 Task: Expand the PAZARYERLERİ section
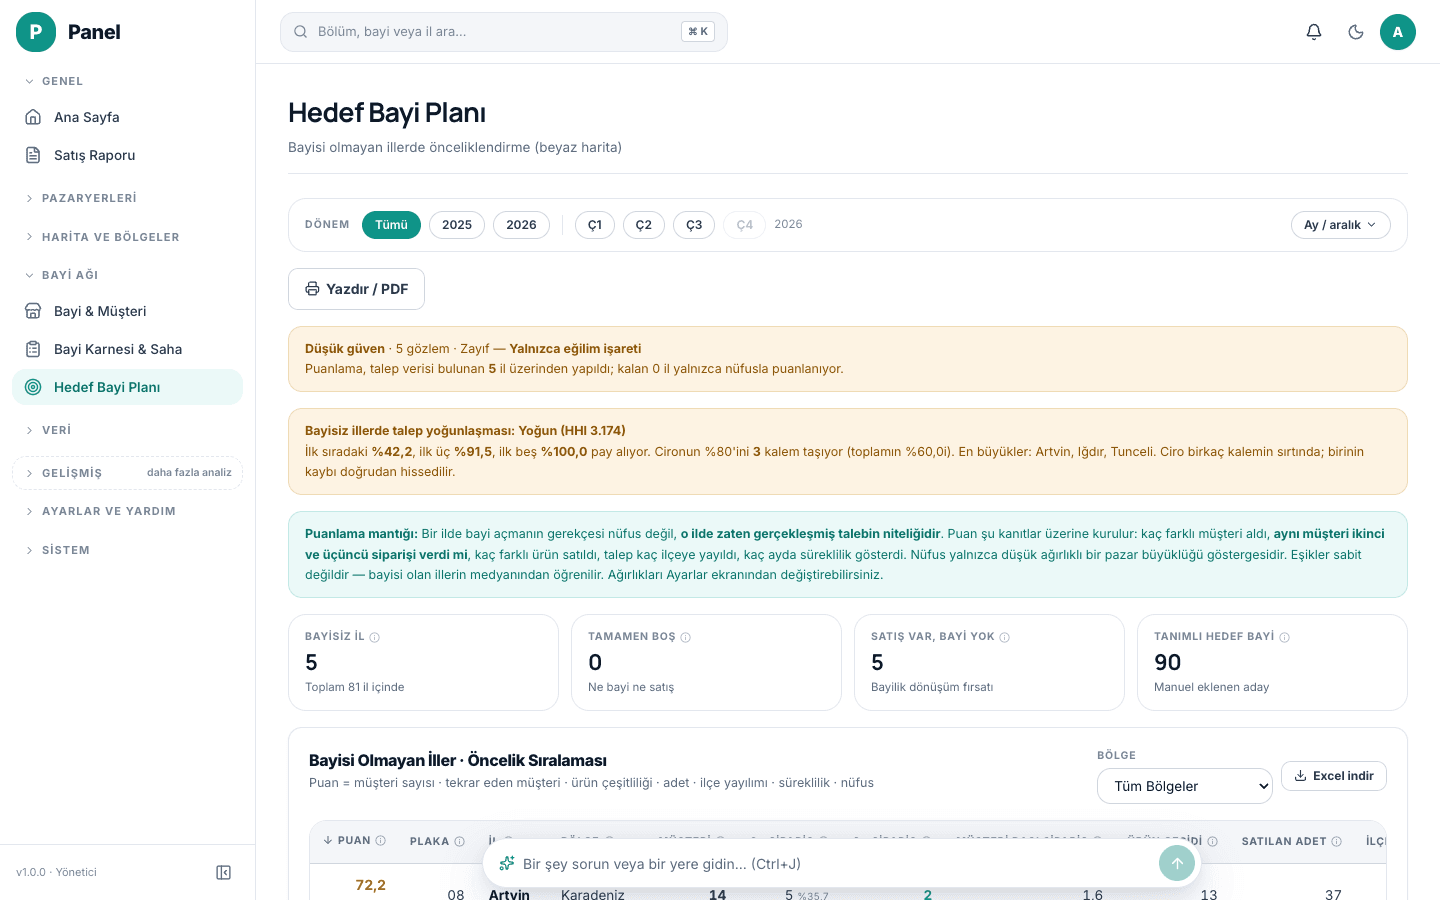(x=127, y=198)
